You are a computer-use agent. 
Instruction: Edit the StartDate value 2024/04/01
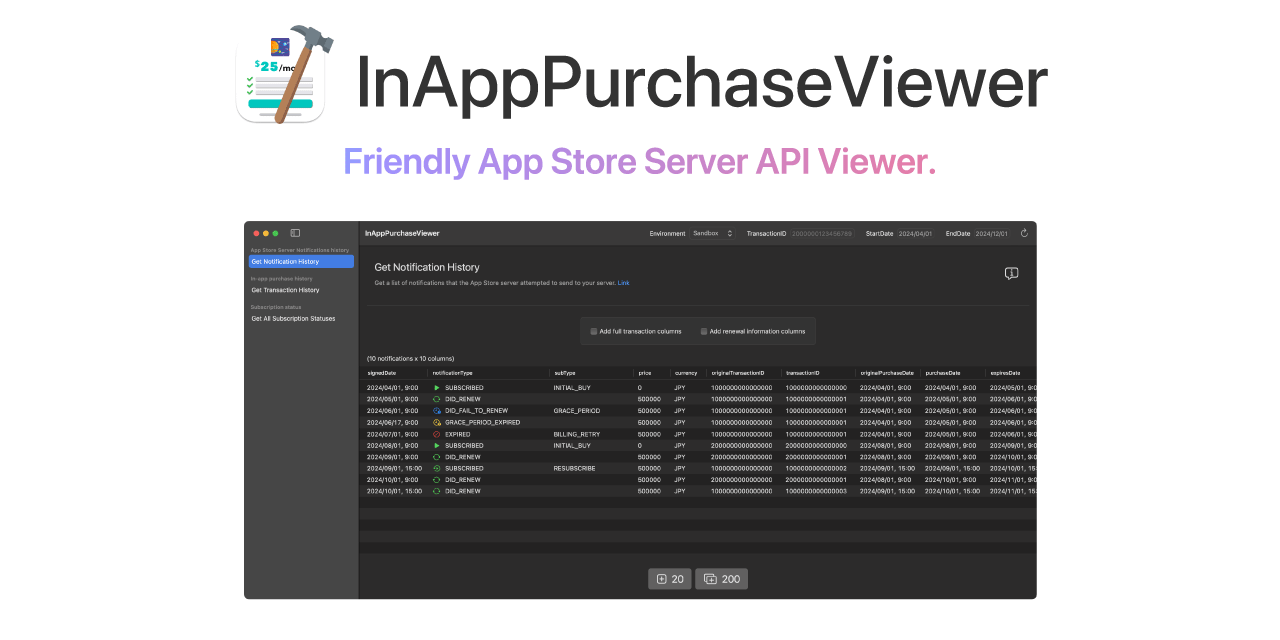point(917,233)
